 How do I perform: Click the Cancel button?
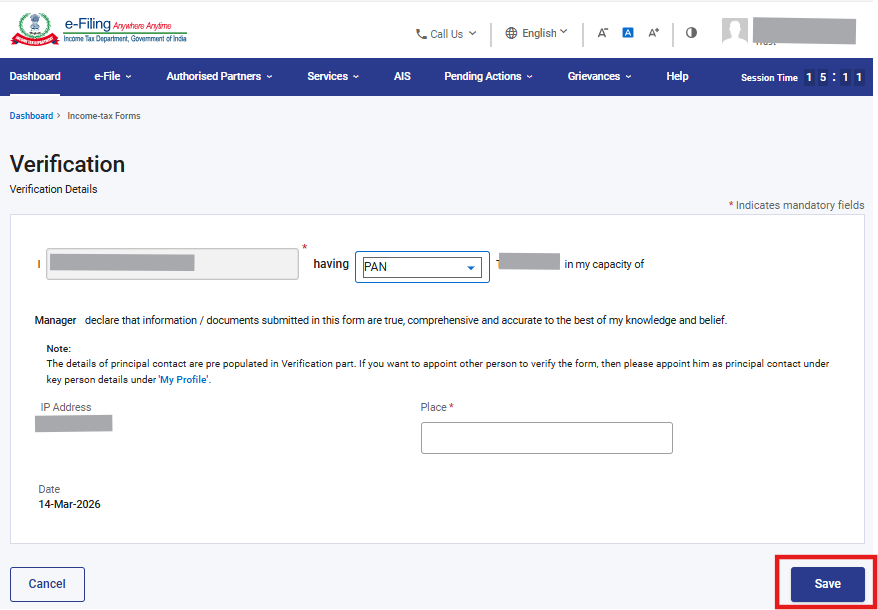47,584
